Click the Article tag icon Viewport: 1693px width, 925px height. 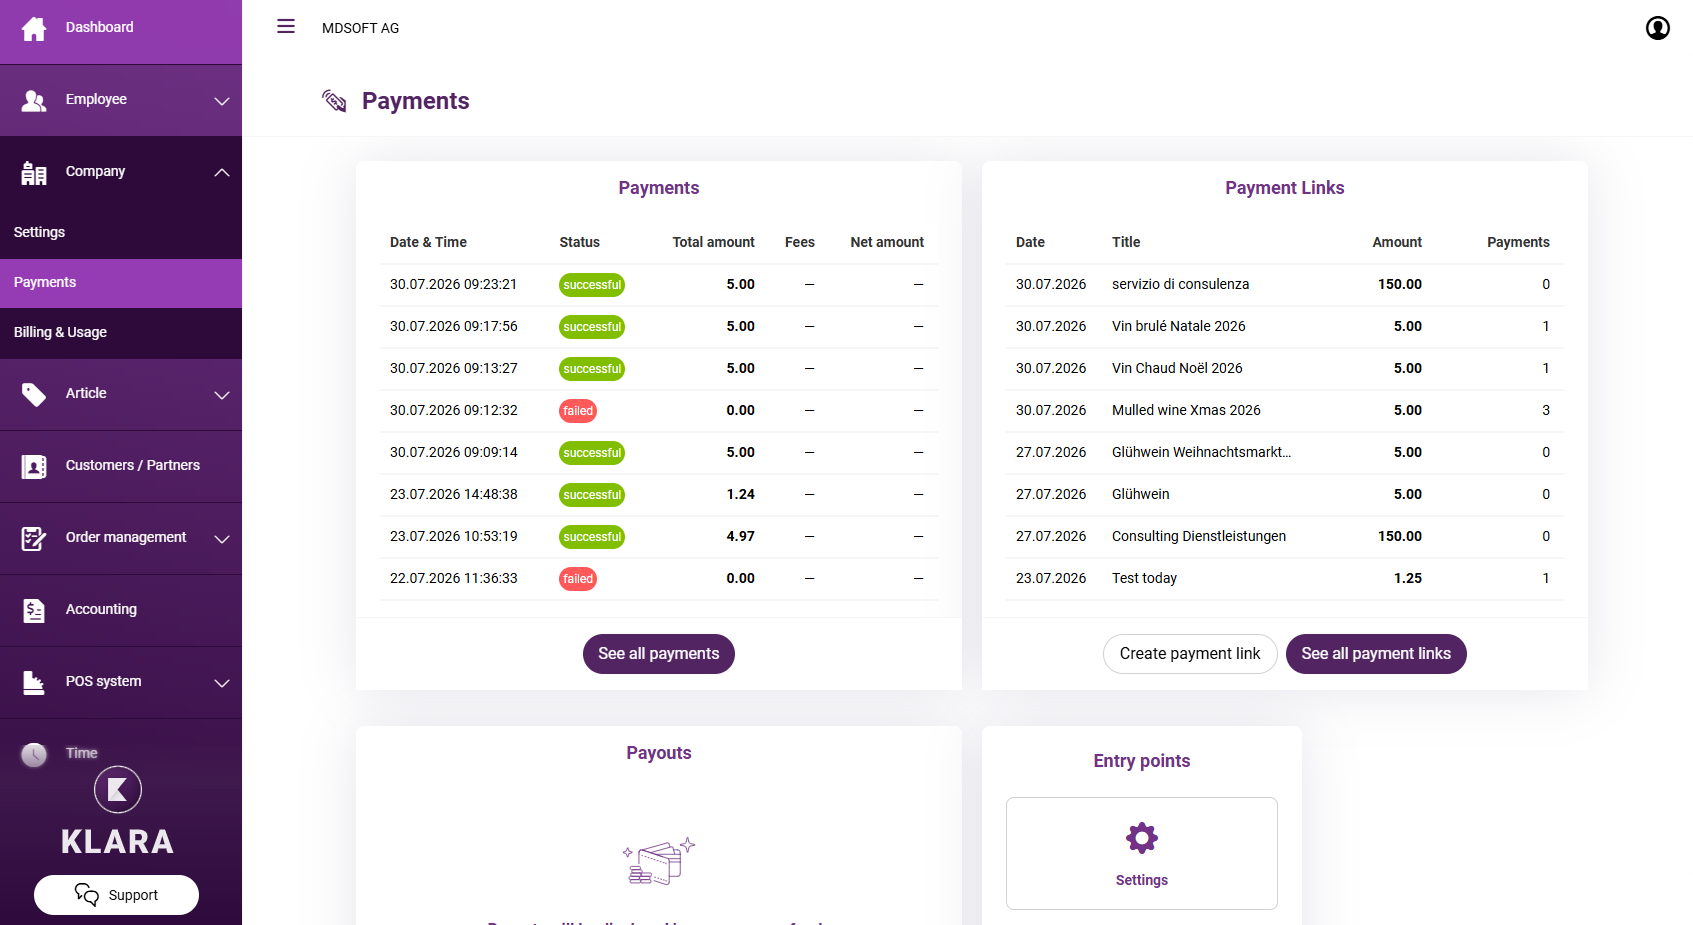coord(34,394)
